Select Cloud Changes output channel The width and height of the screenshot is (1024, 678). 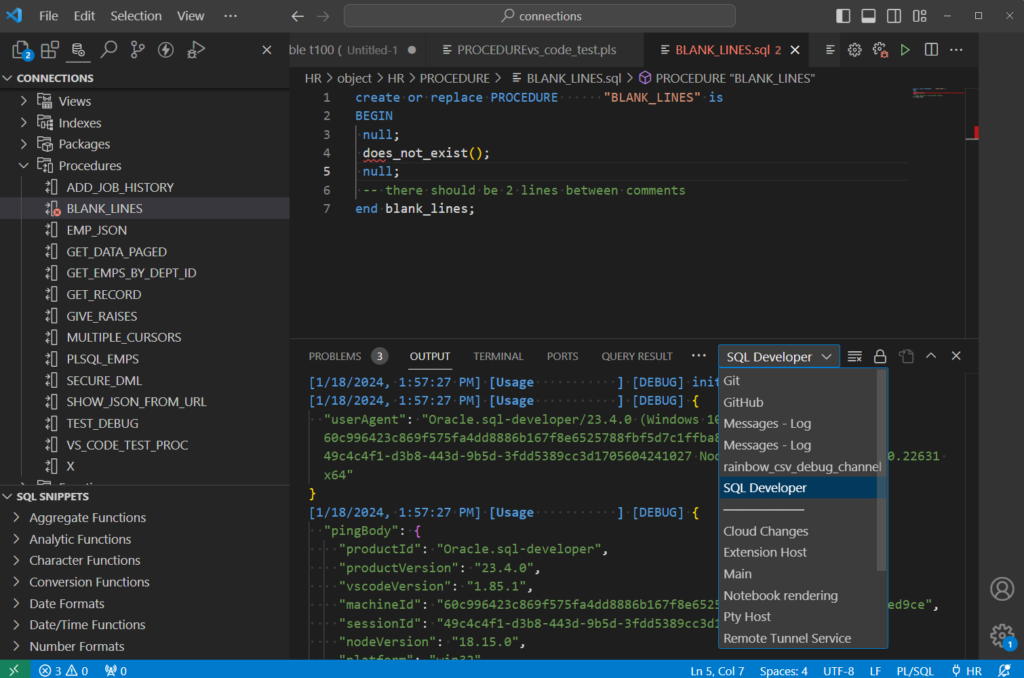pos(765,531)
